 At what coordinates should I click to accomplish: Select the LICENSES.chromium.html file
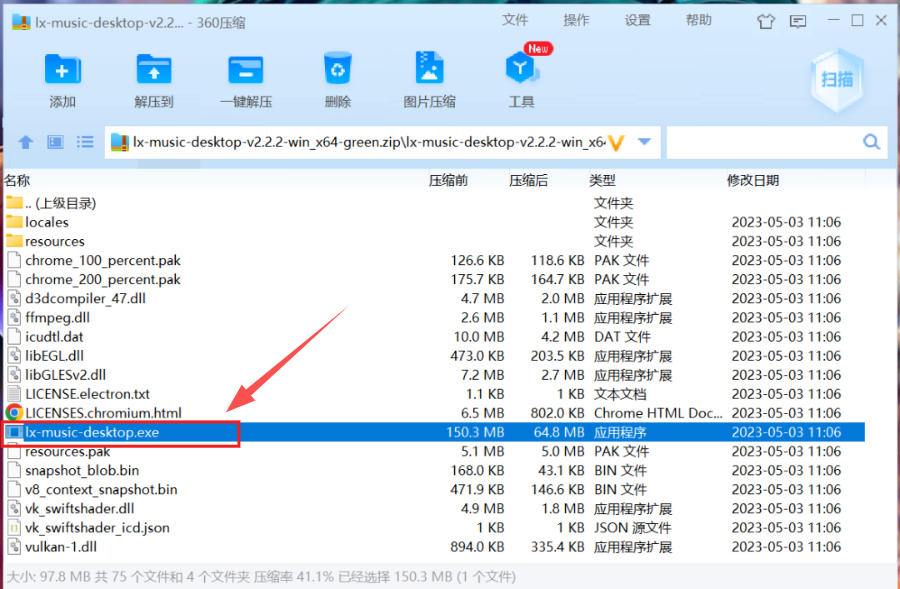pos(103,413)
